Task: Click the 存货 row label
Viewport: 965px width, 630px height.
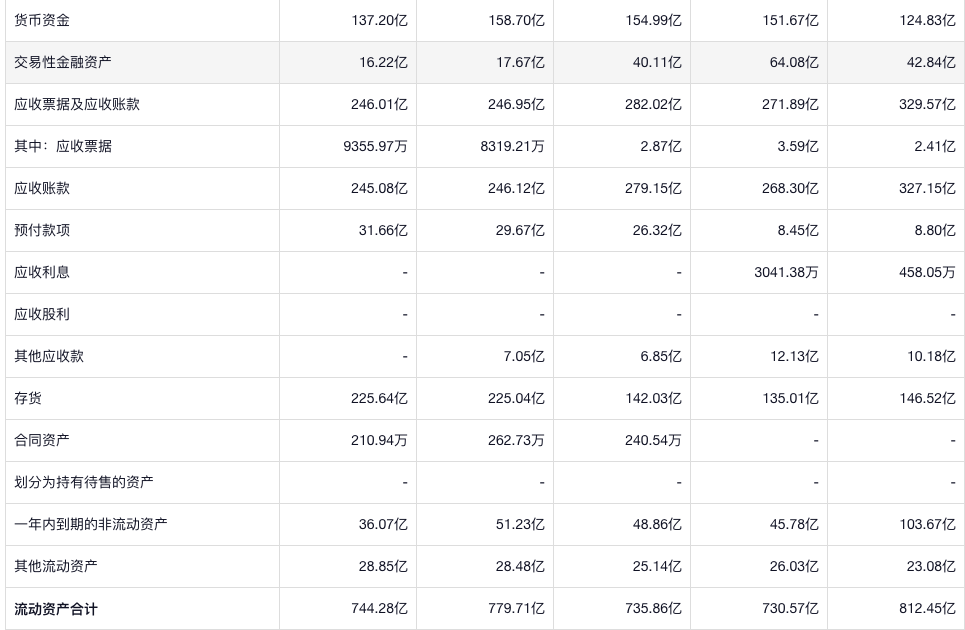Action: click(28, 398)
